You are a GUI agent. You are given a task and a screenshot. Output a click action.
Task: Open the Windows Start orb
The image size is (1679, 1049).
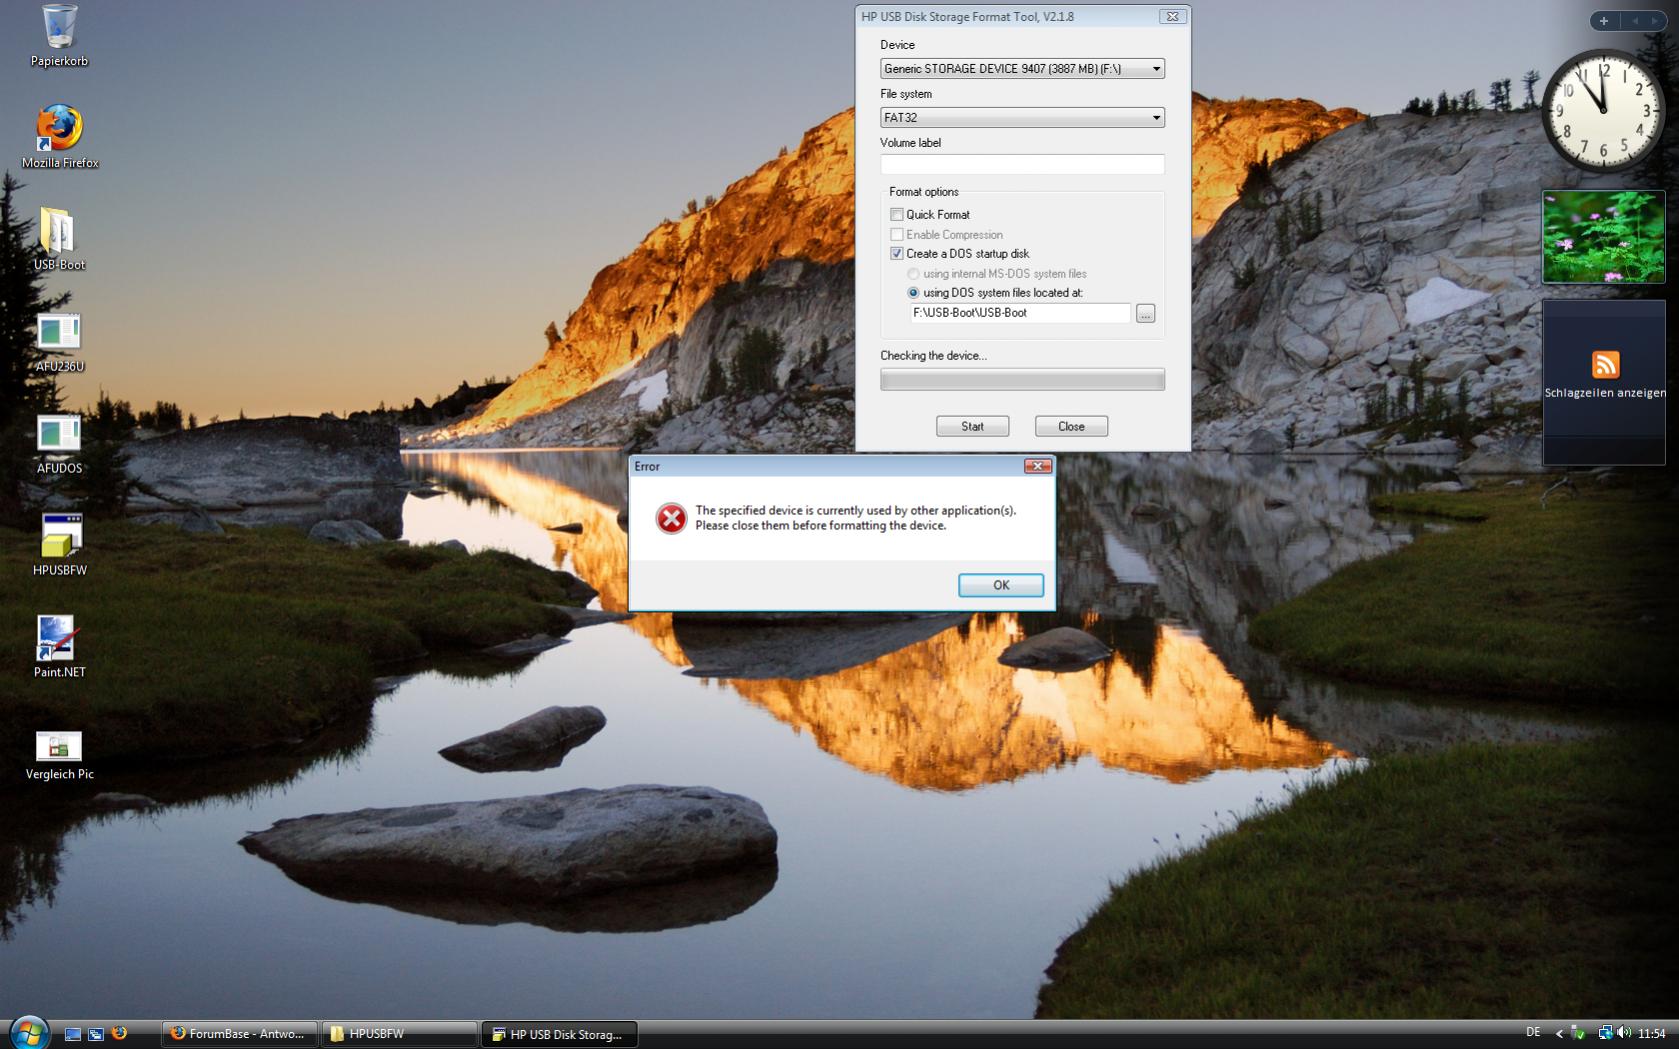point(29,1033)
